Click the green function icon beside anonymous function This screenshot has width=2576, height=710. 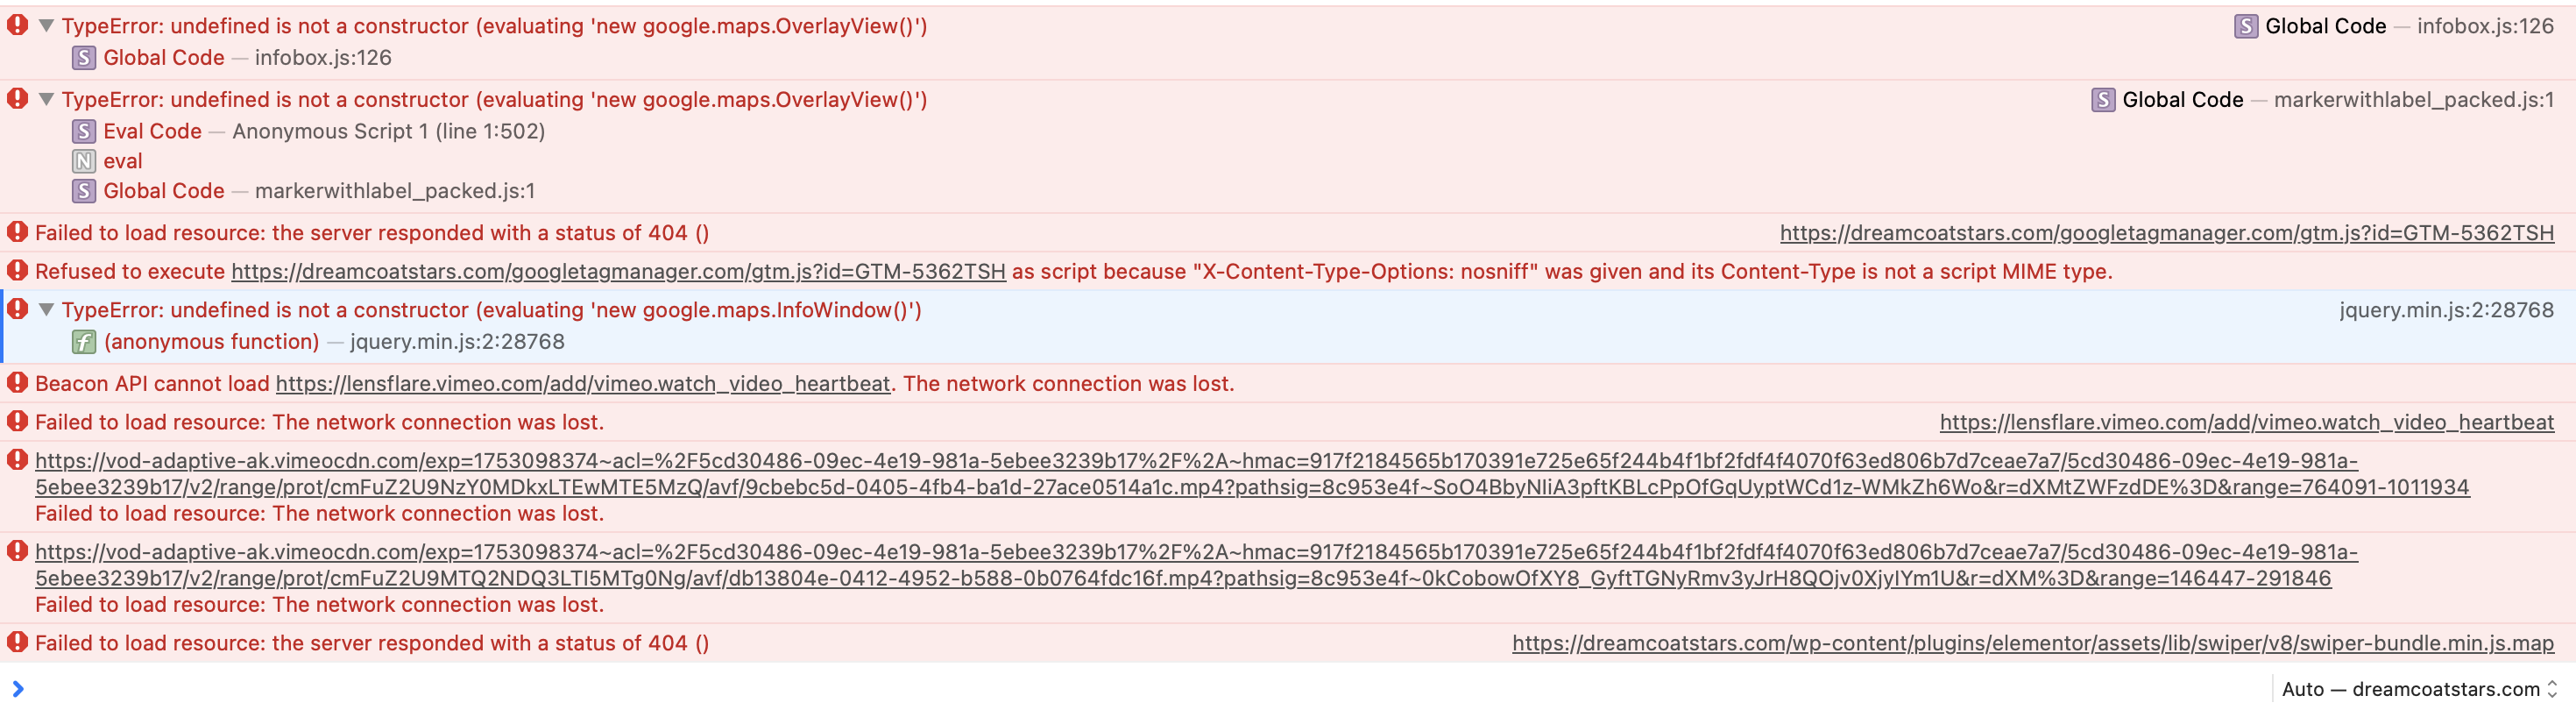(84, 342)
